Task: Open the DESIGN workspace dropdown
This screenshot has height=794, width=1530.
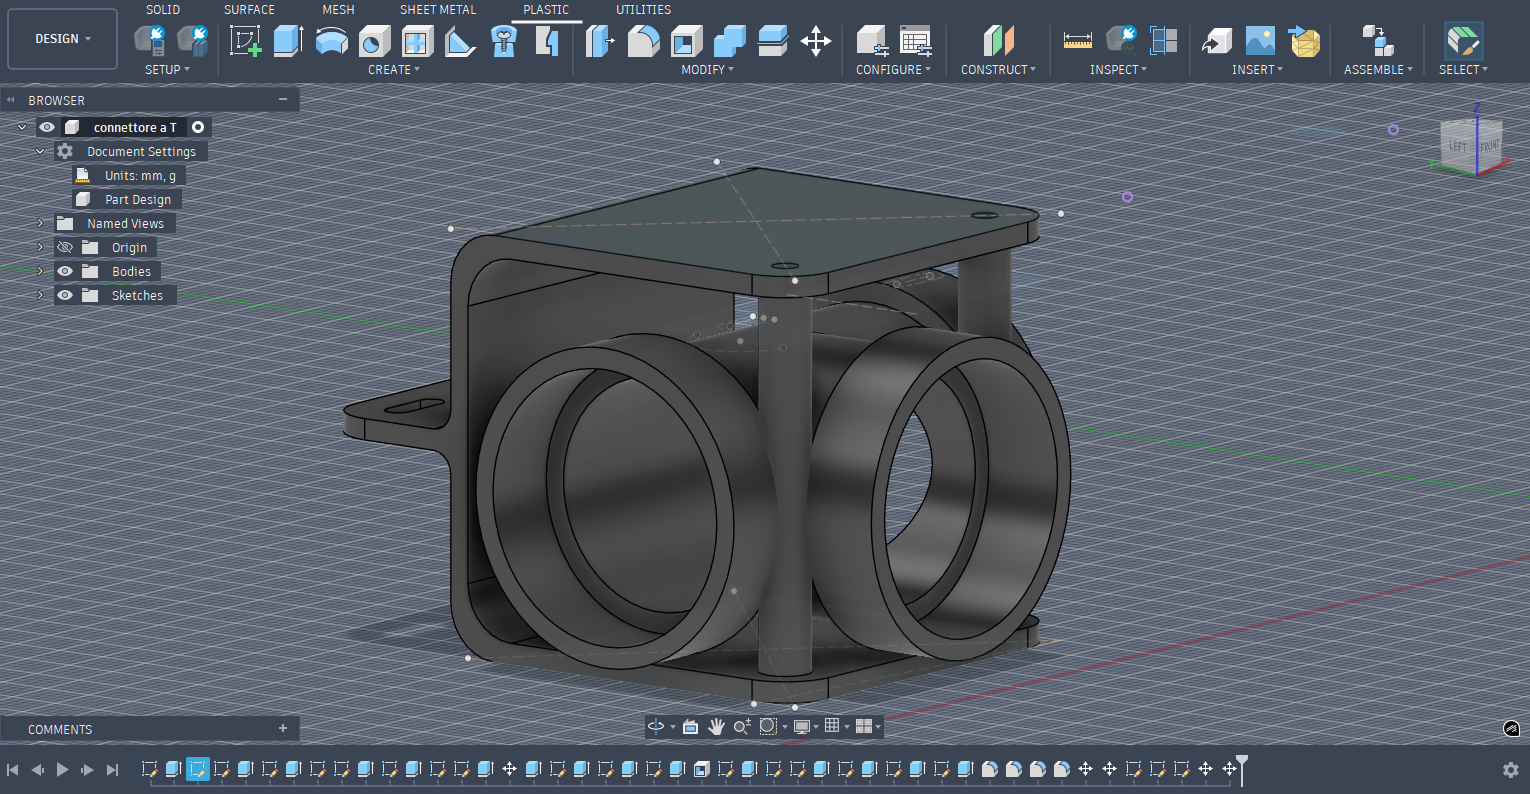Action: coord(62,39)
